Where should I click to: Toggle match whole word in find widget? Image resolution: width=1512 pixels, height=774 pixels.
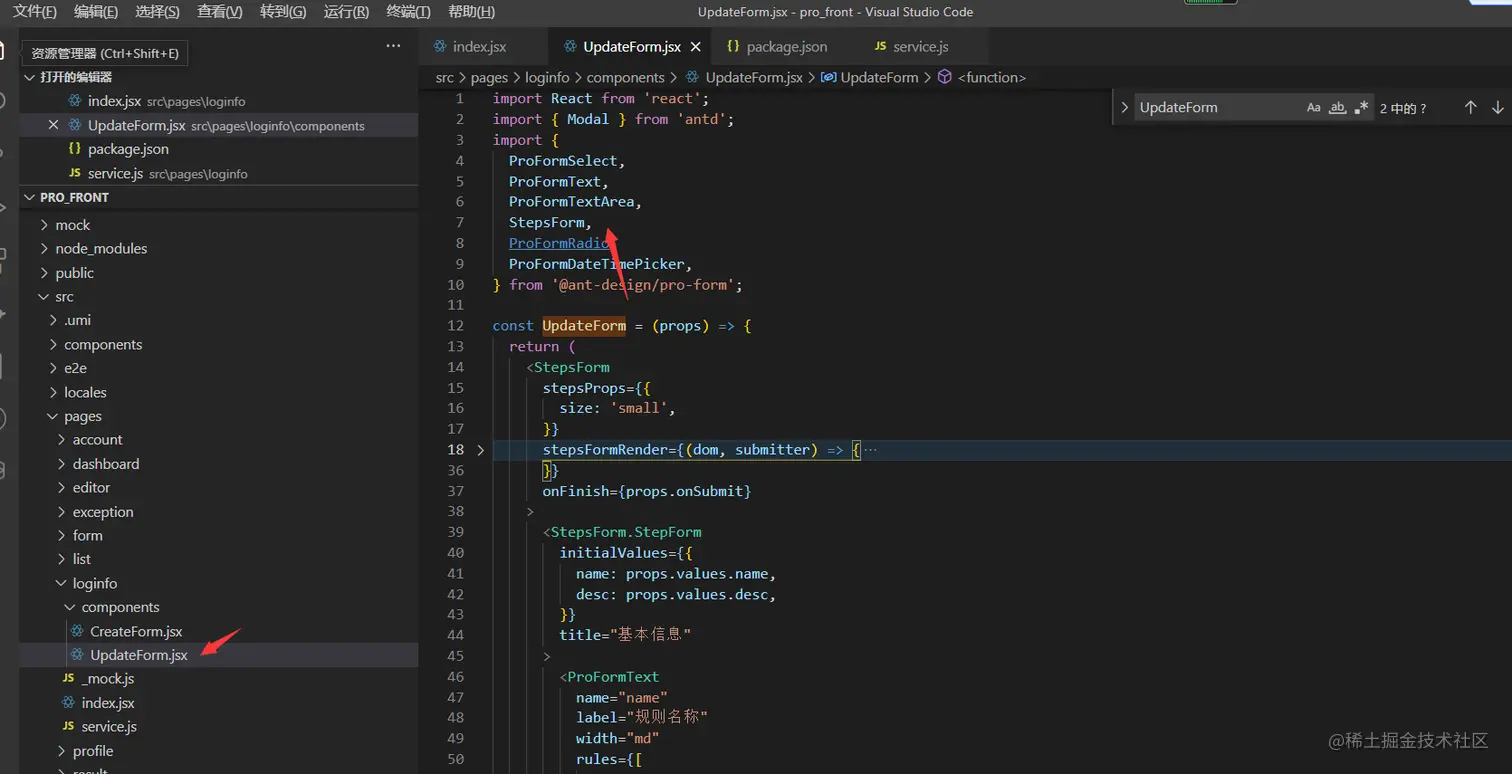[1337, 108]
